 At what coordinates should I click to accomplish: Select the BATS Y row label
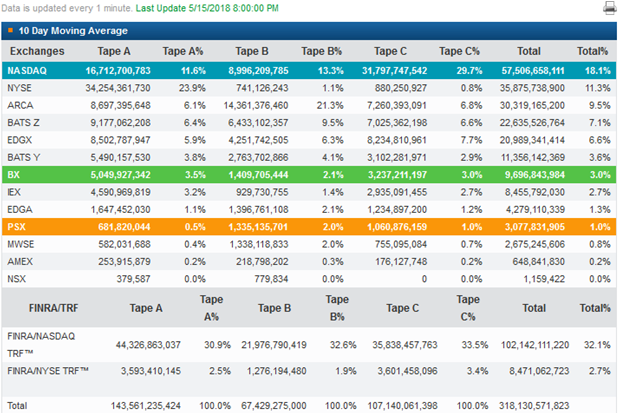pyautogui.click(x=24, y=158)
